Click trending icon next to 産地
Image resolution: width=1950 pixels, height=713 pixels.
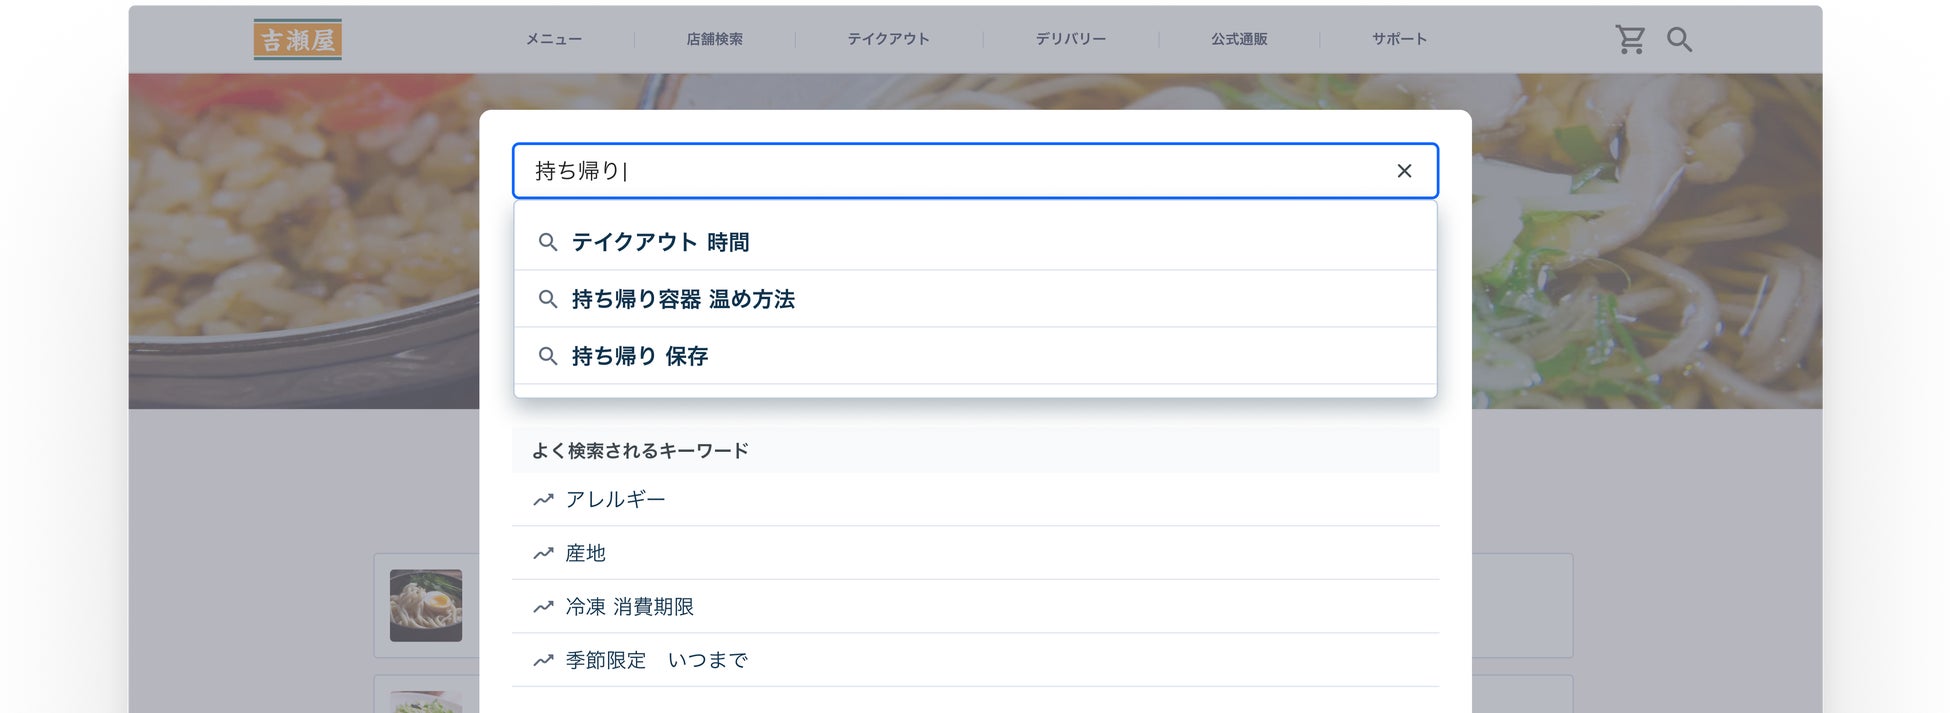point(543,553)
